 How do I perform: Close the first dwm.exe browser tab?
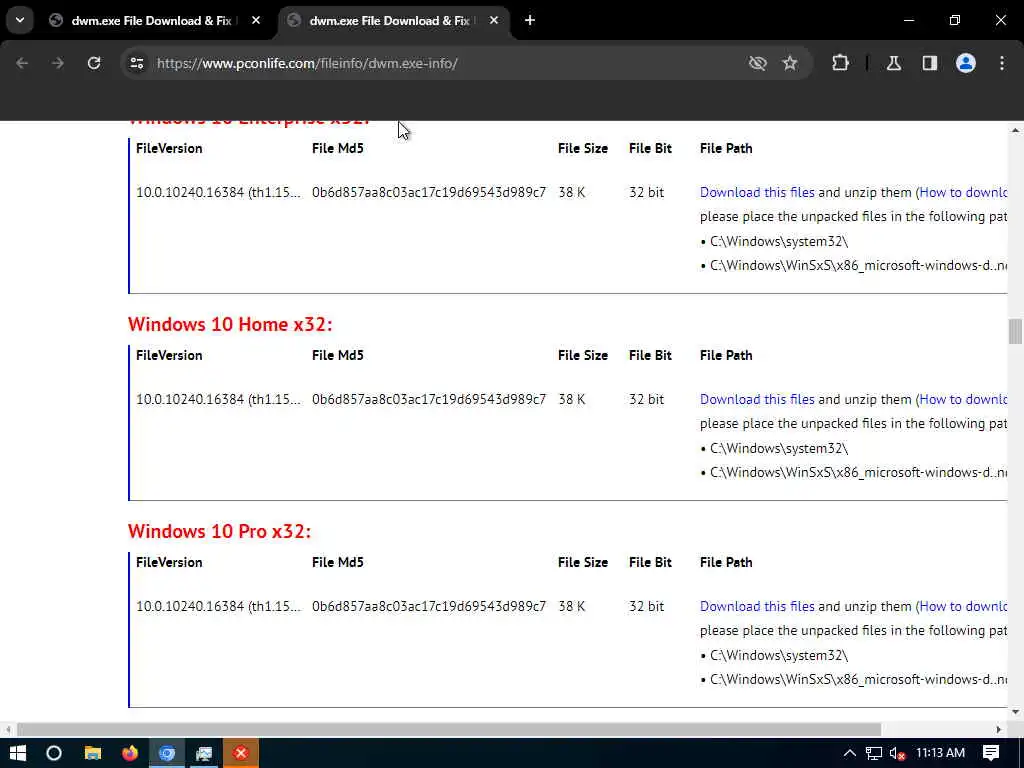click(256, 21)
